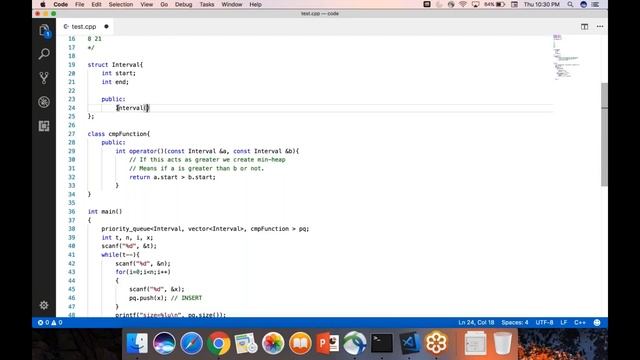Open the Debug menu
The image size is (640, 360).
184,4
